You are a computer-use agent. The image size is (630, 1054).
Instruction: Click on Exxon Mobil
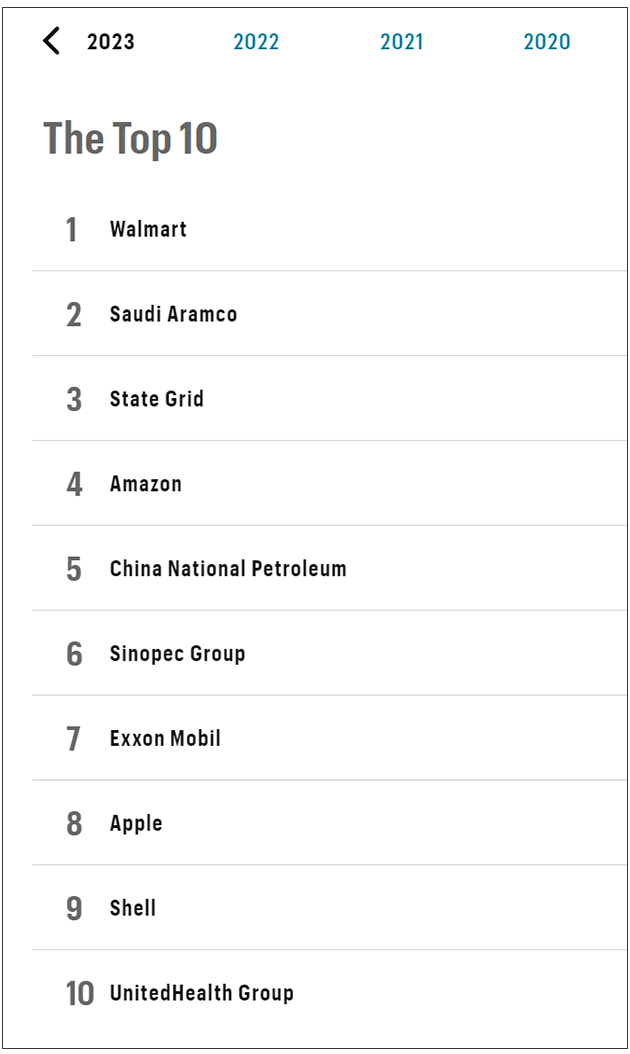pos(165,739)
